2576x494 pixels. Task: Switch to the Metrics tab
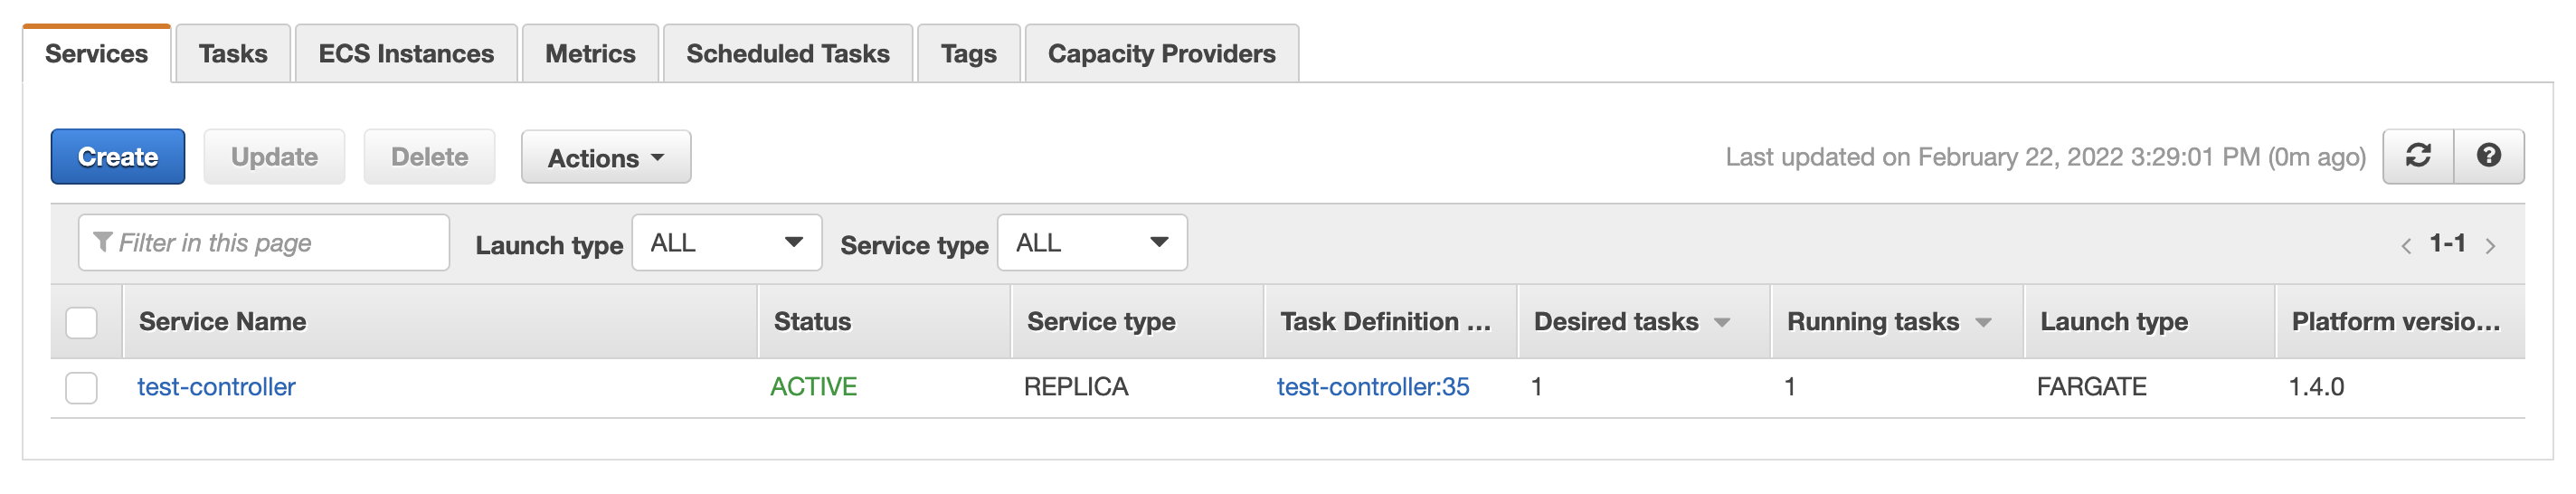[x=590, y=53]
